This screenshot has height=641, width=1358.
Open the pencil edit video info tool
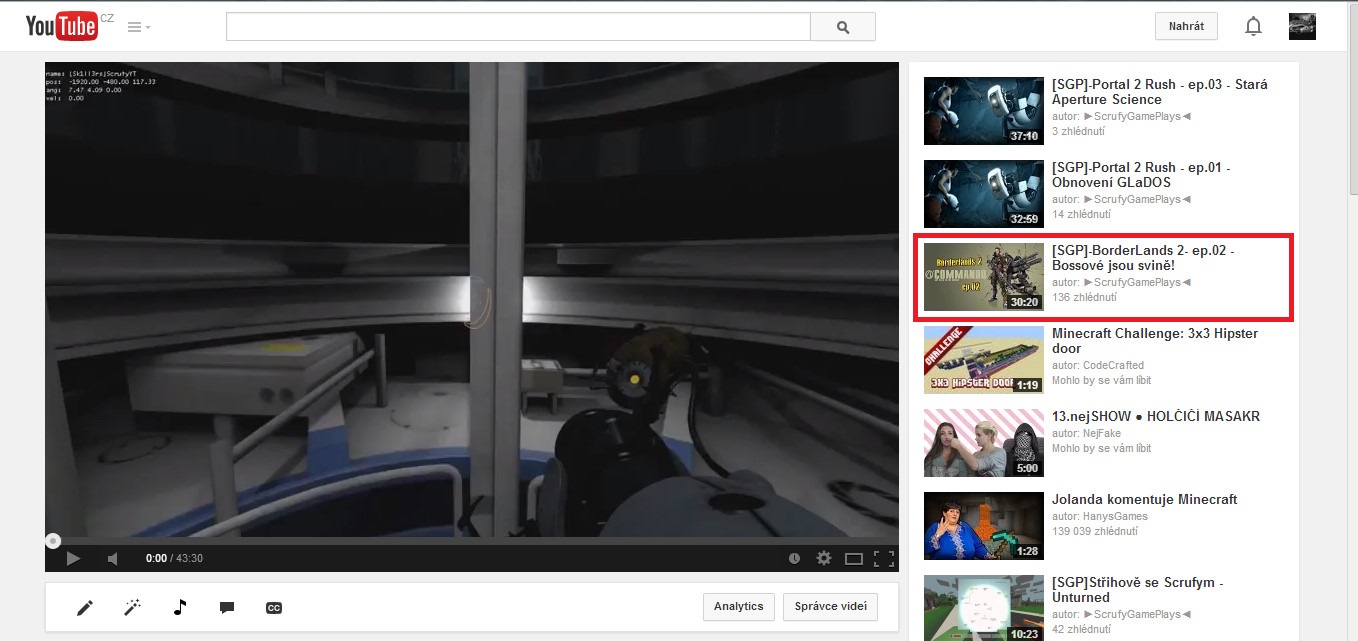[85, 607]
